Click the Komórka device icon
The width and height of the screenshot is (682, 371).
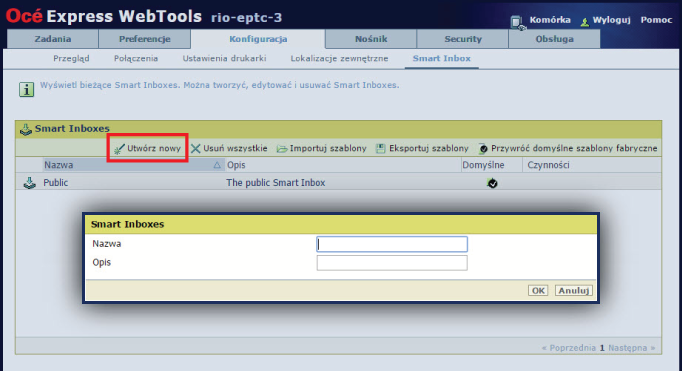(x=518, y=22)
